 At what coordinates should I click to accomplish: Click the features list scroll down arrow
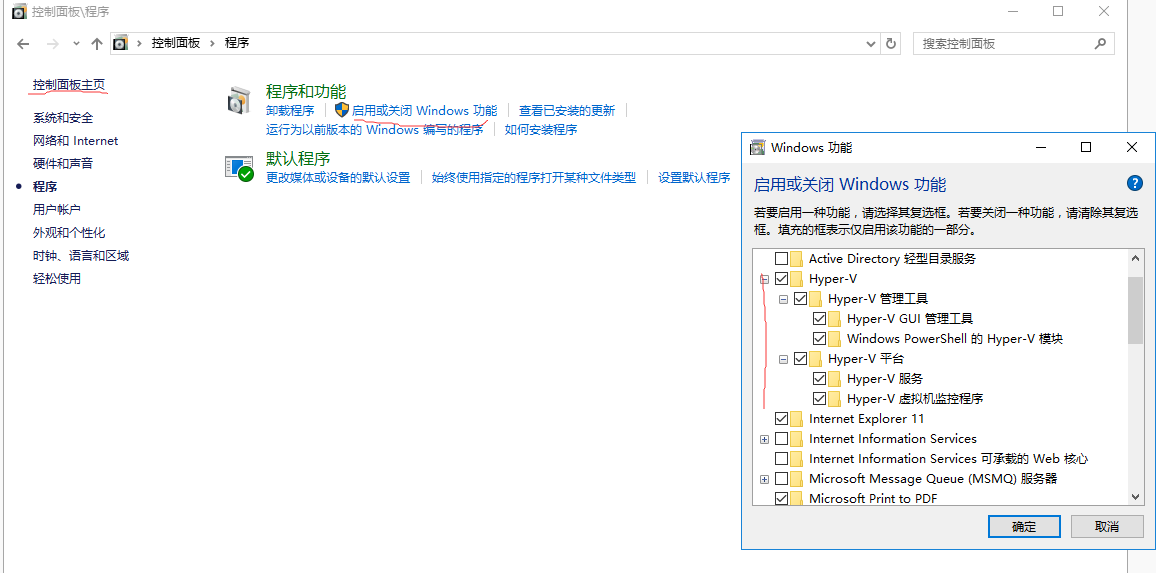coord(1135,498)
